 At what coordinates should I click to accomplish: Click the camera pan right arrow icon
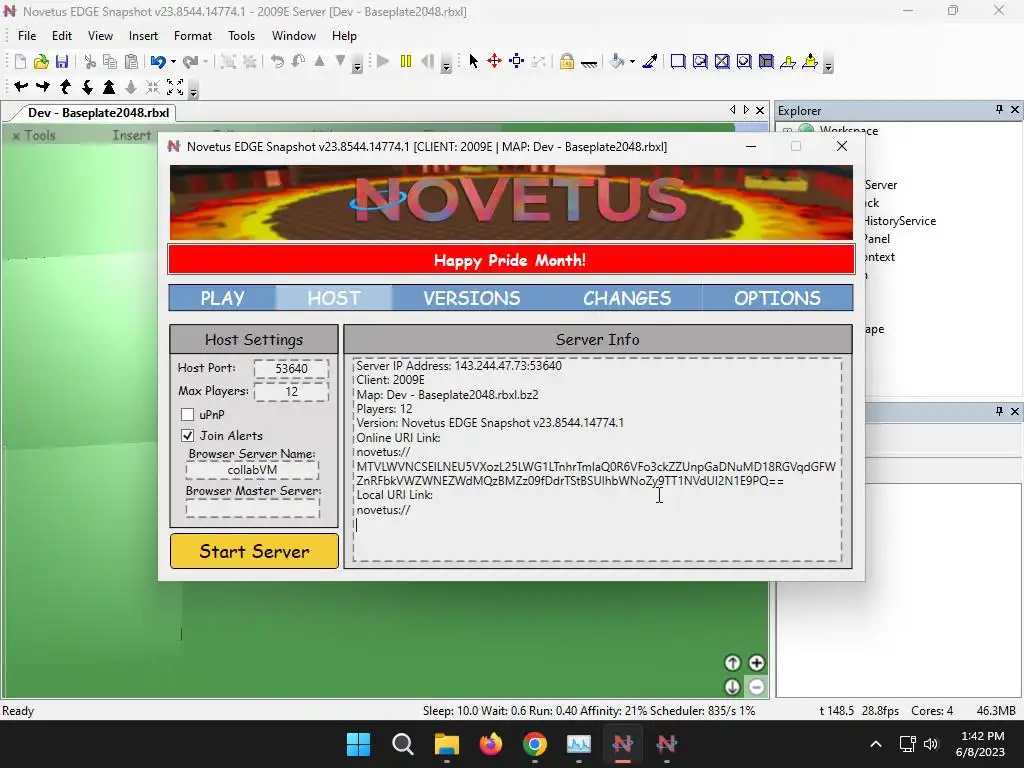43,86
